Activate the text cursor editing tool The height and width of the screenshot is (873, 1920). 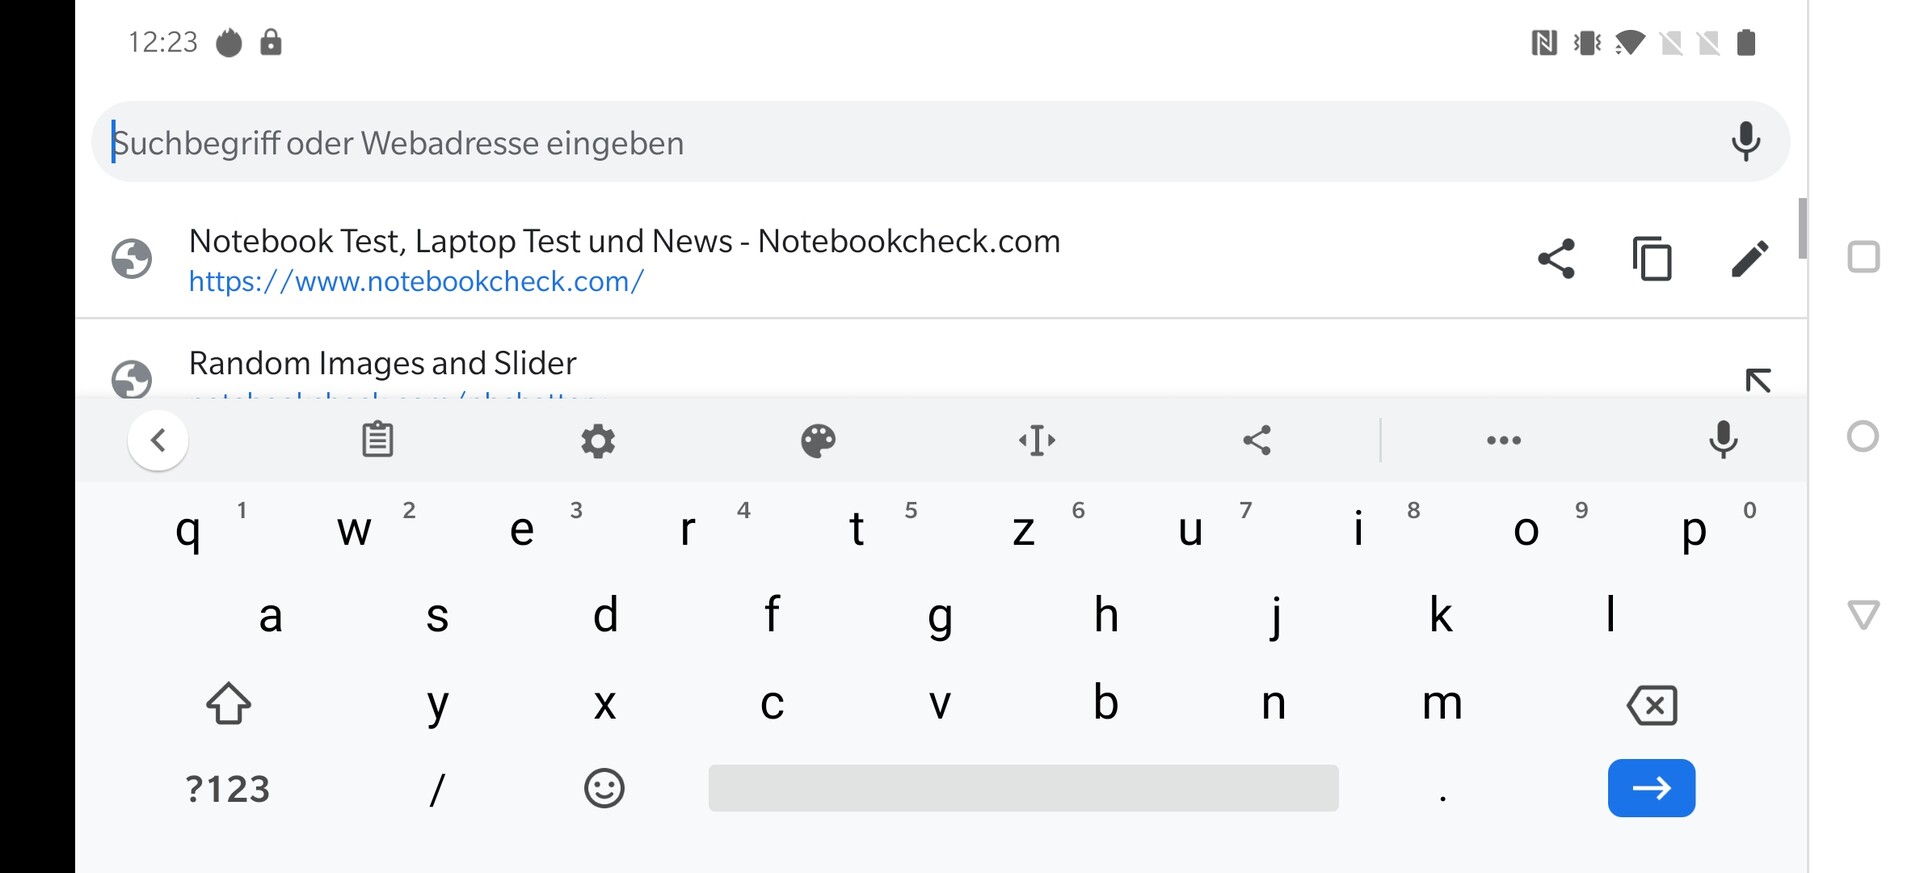coord(1037,440)
